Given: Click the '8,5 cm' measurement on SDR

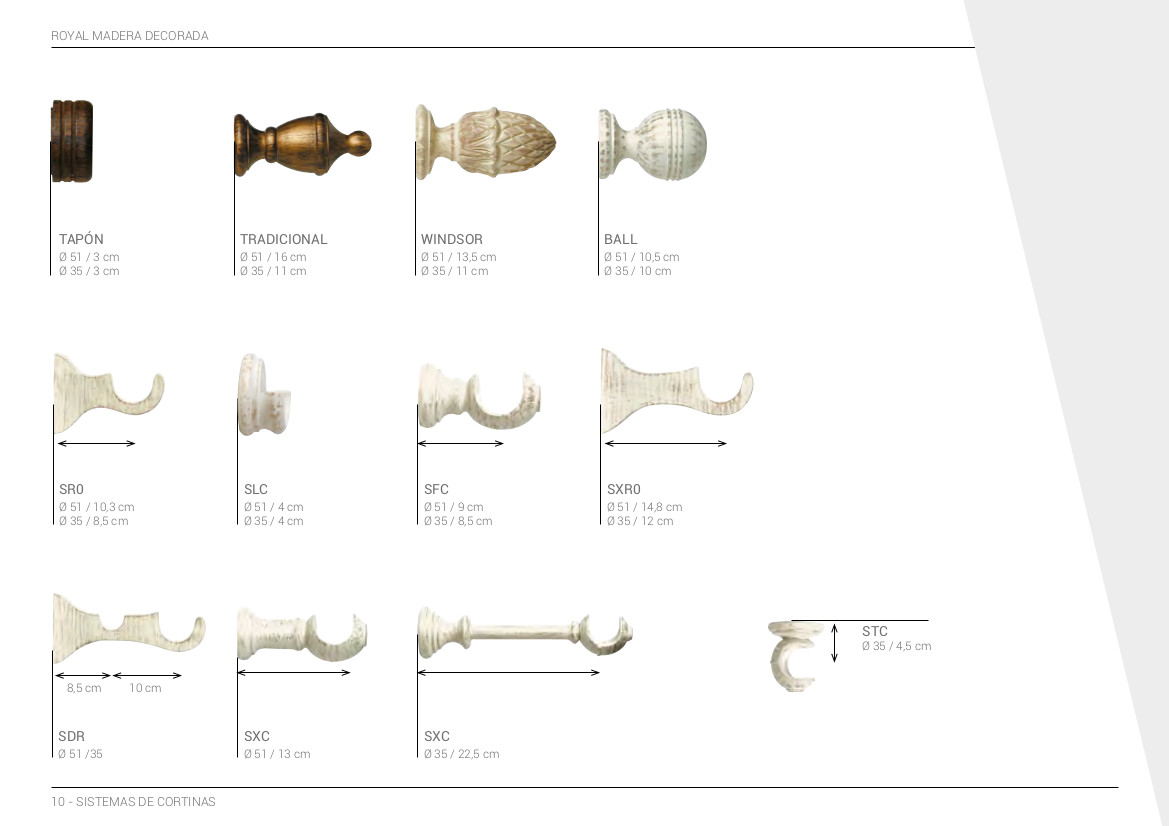Looking at the screenshot, I should point(84,688).
